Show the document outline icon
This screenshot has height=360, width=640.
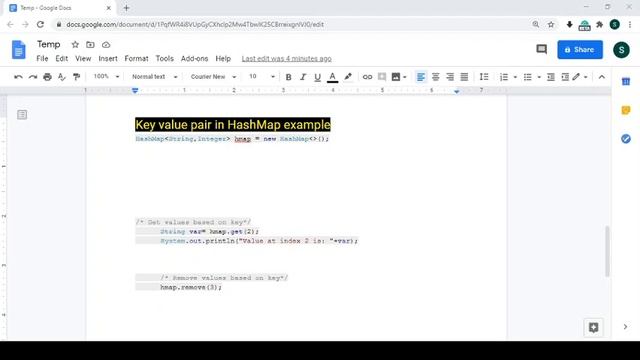(22, 115)
